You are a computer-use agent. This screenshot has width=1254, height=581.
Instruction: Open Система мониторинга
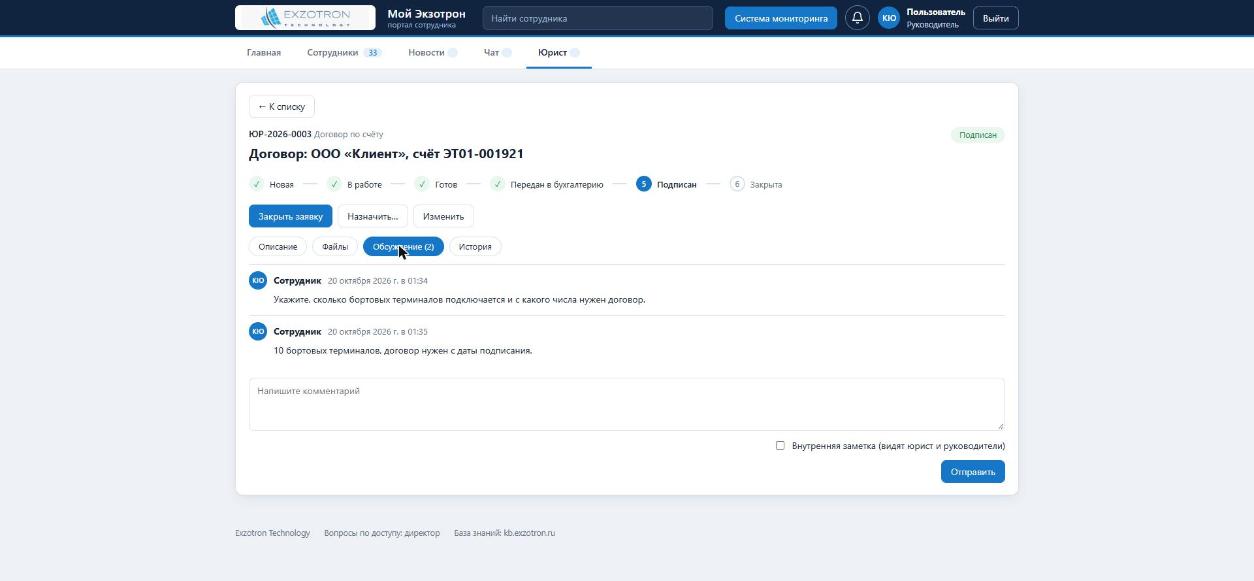pos(781,18)
